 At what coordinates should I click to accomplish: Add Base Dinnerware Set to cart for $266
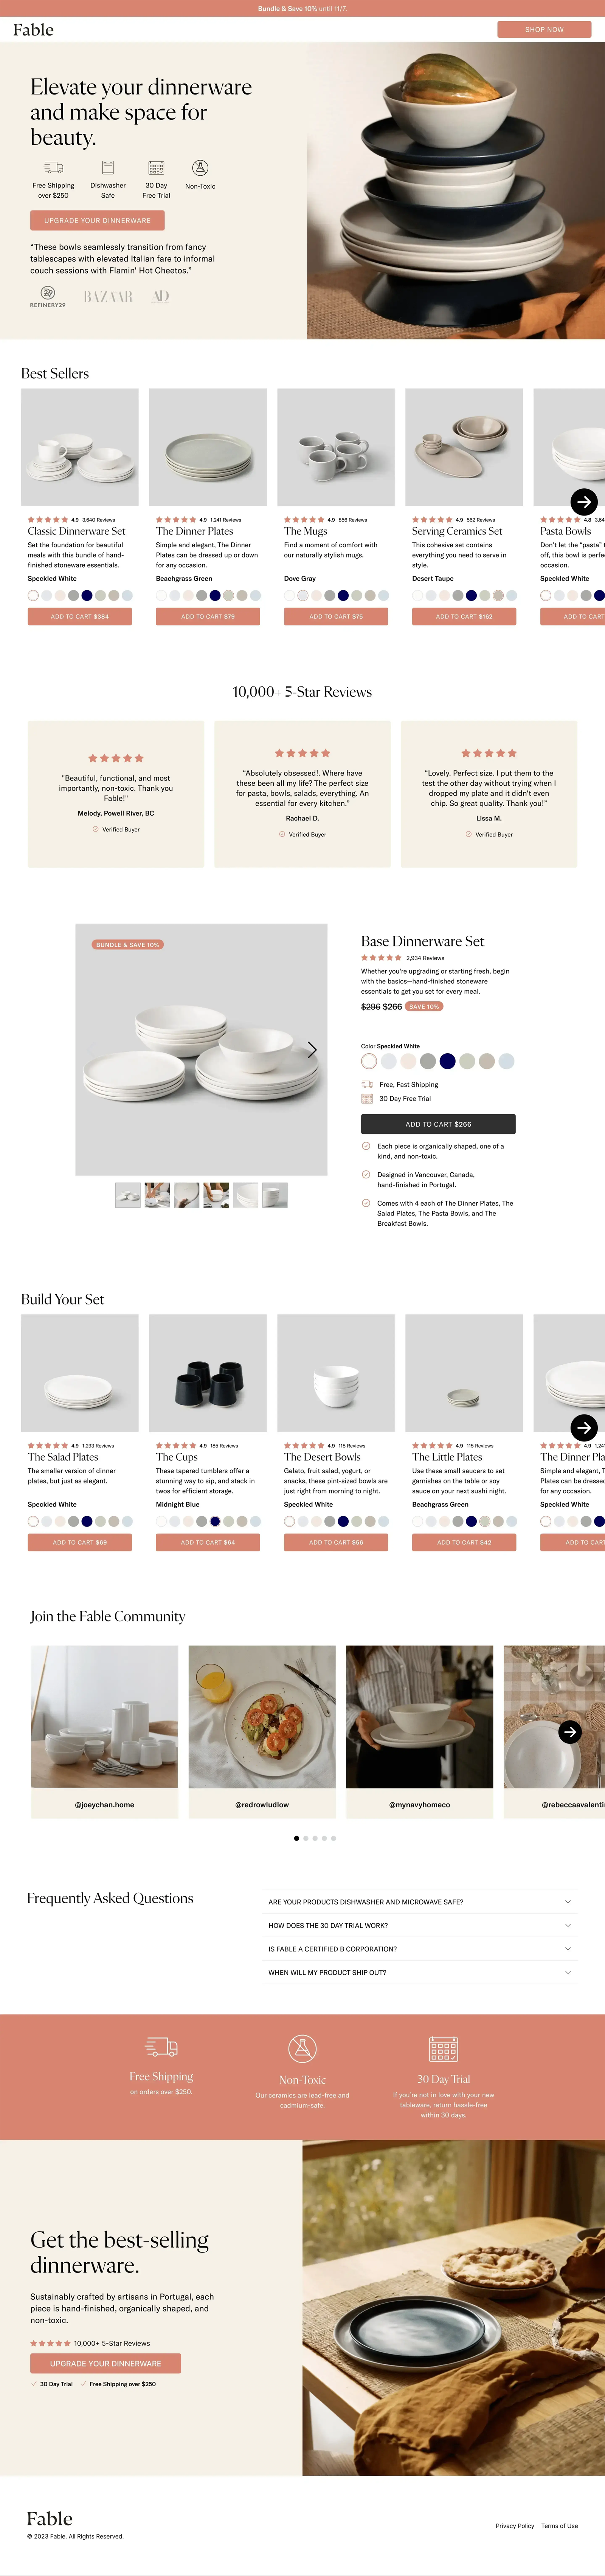(438, 1124)
